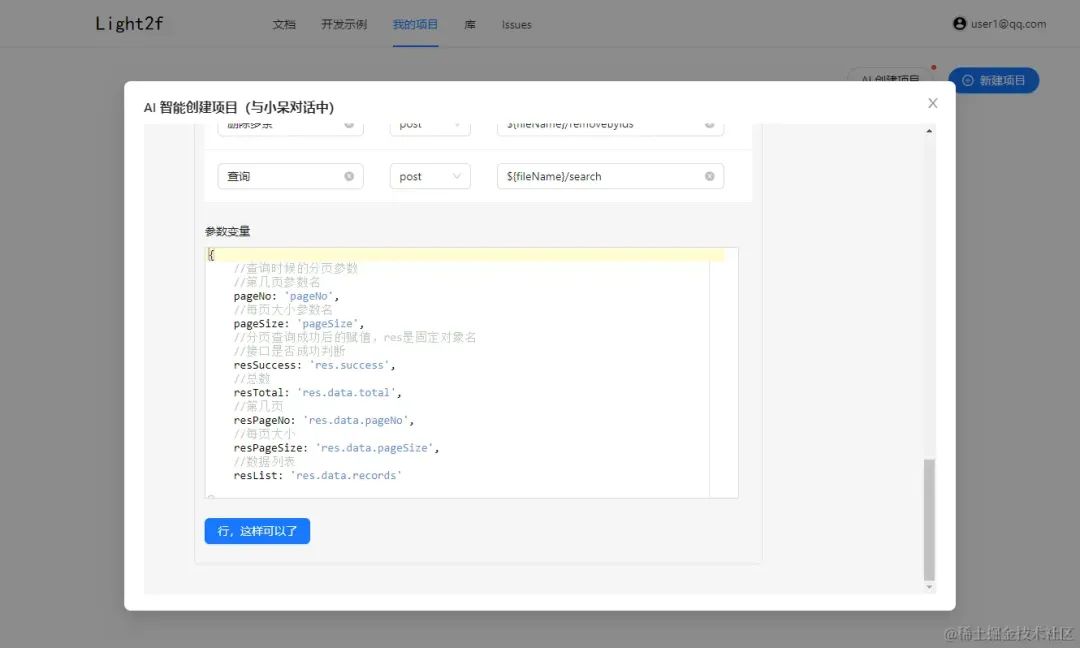Image resolution: width=1080 pixels, height=648 pixels.
Task: Clear the 查询 input using its clear icon
Action: coord(348,176)
